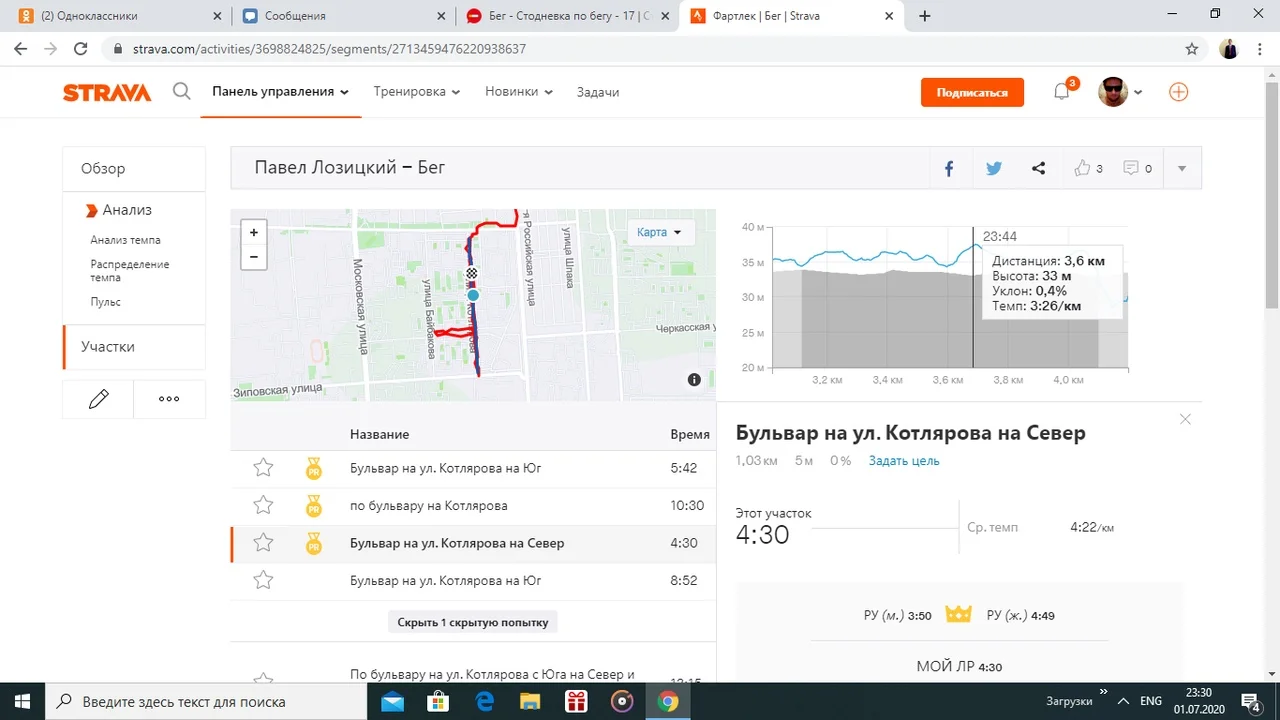The height and width of the screenshot is (720, 1280).
Task: Bookmark this page with the star
Action: pyautogui.click(x=1192, y=48)
